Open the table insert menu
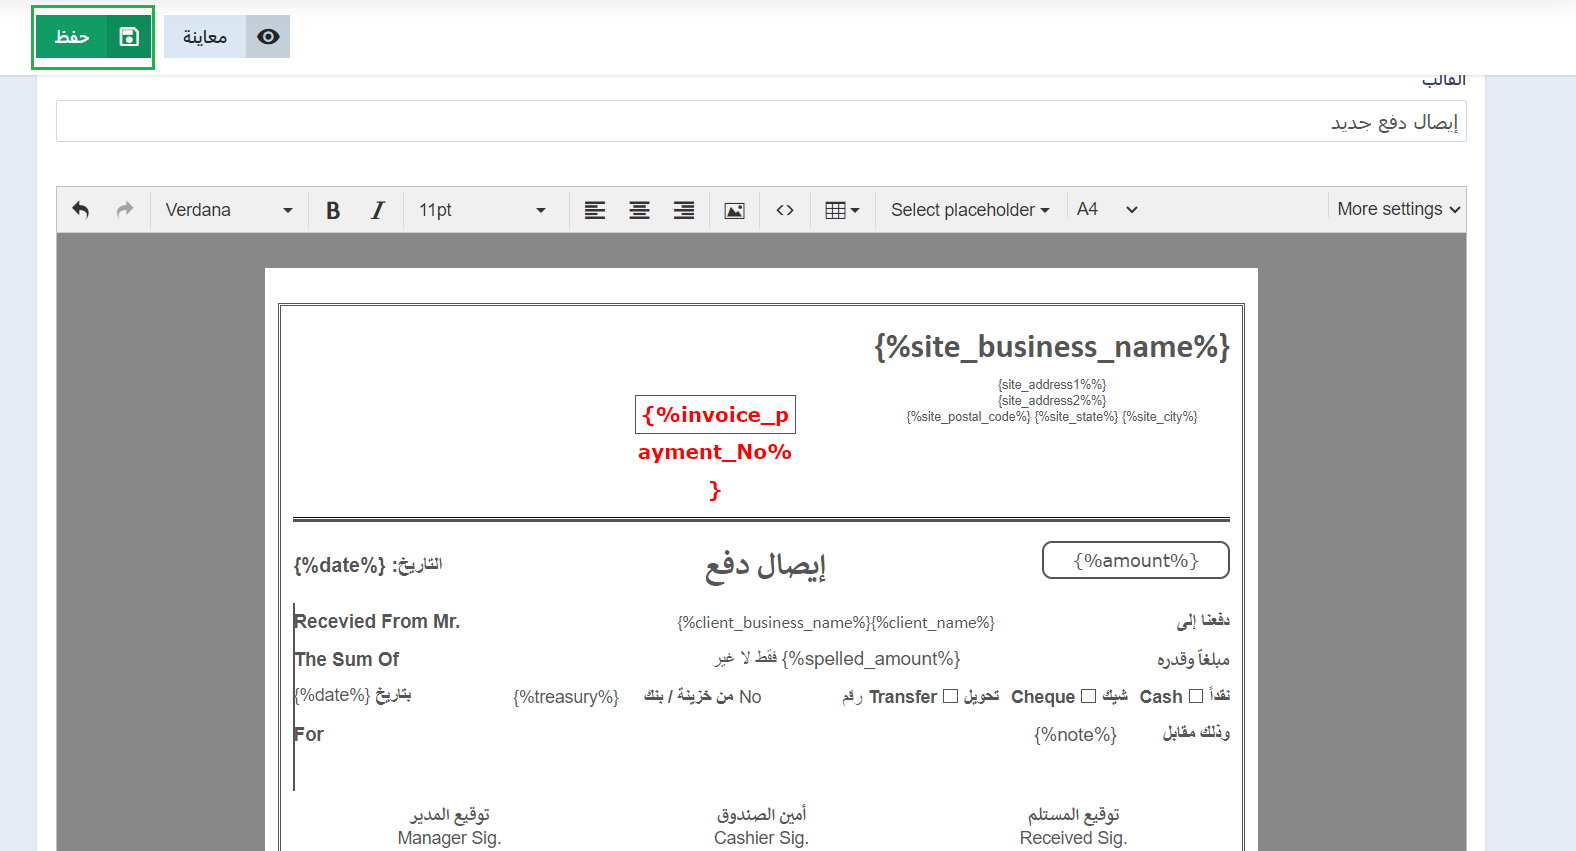This screenshot has width=1576, height=851. point(842,210)
